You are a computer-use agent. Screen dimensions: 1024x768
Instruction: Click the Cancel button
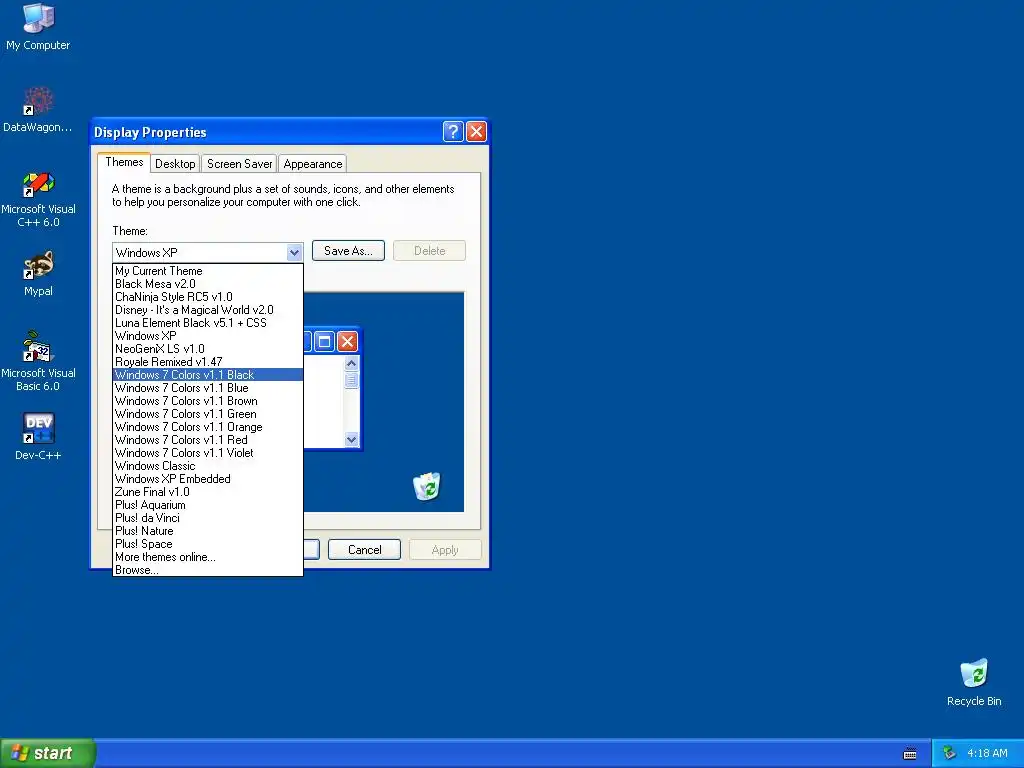click(364, 550)
